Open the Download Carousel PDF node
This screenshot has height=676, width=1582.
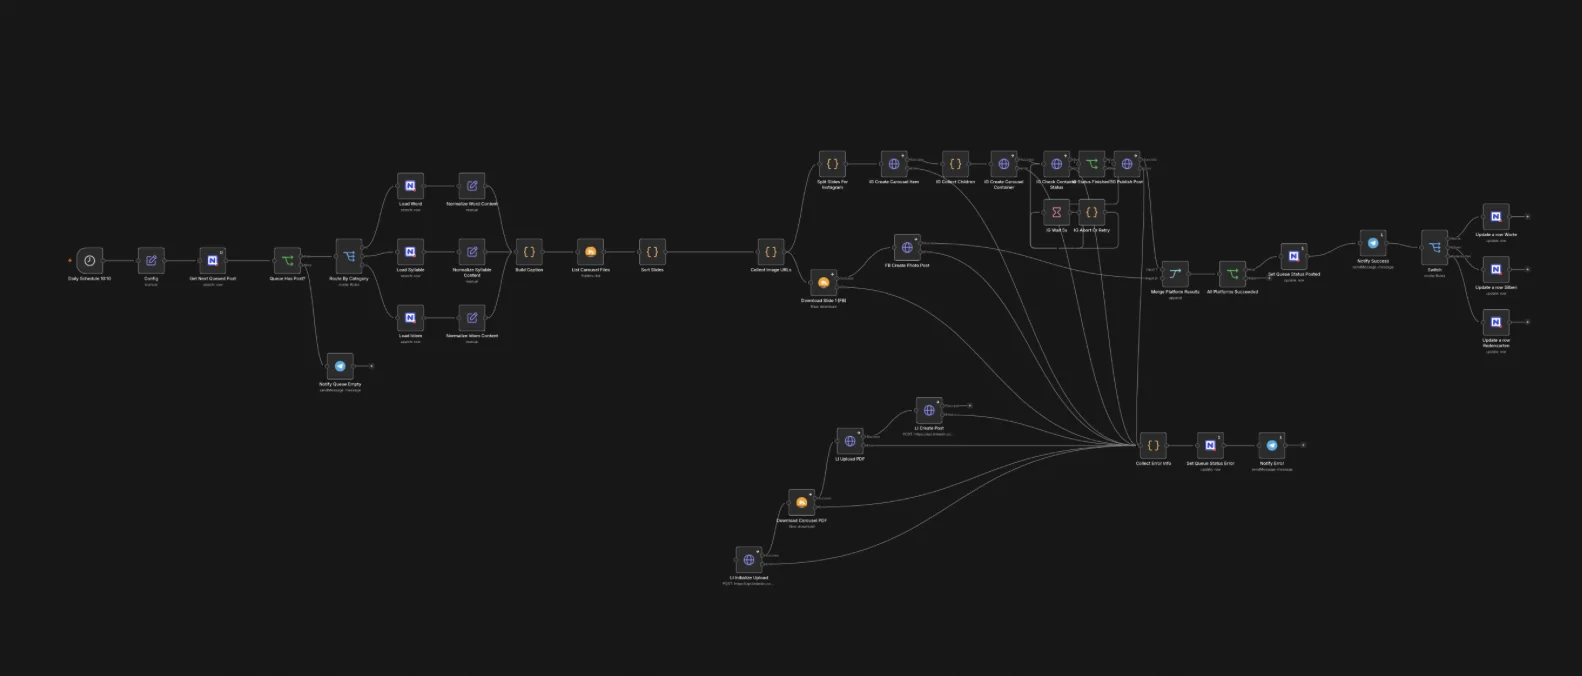802,502
